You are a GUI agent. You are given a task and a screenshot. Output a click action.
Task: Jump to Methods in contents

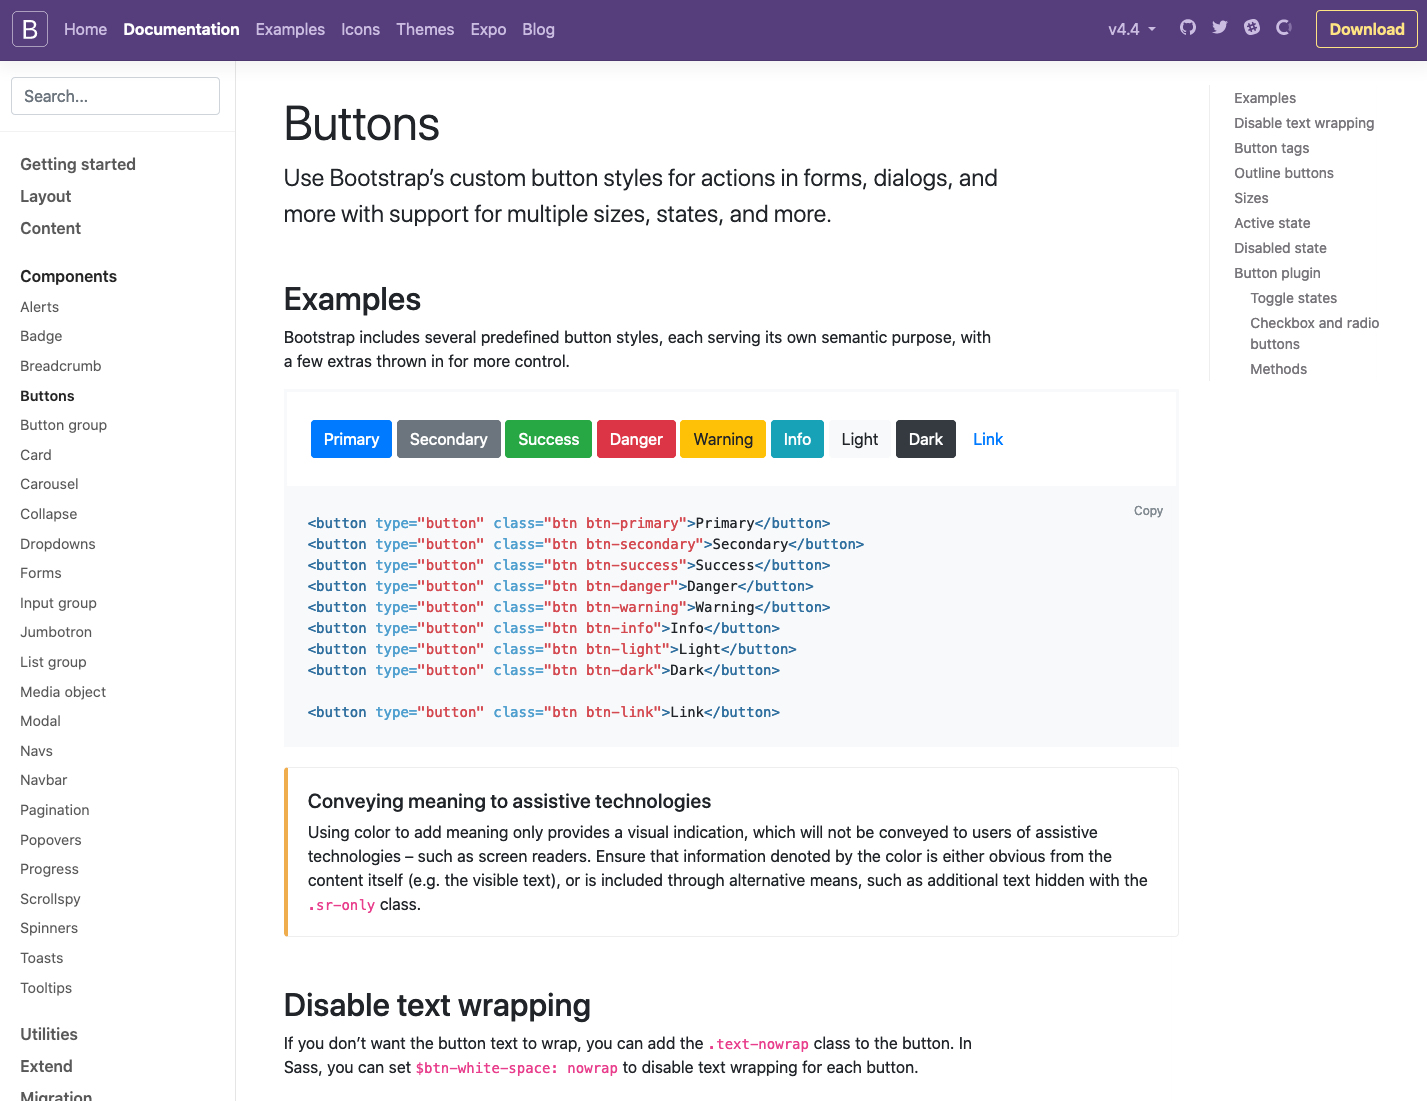pyautogui.click(x=1278, y=369)
